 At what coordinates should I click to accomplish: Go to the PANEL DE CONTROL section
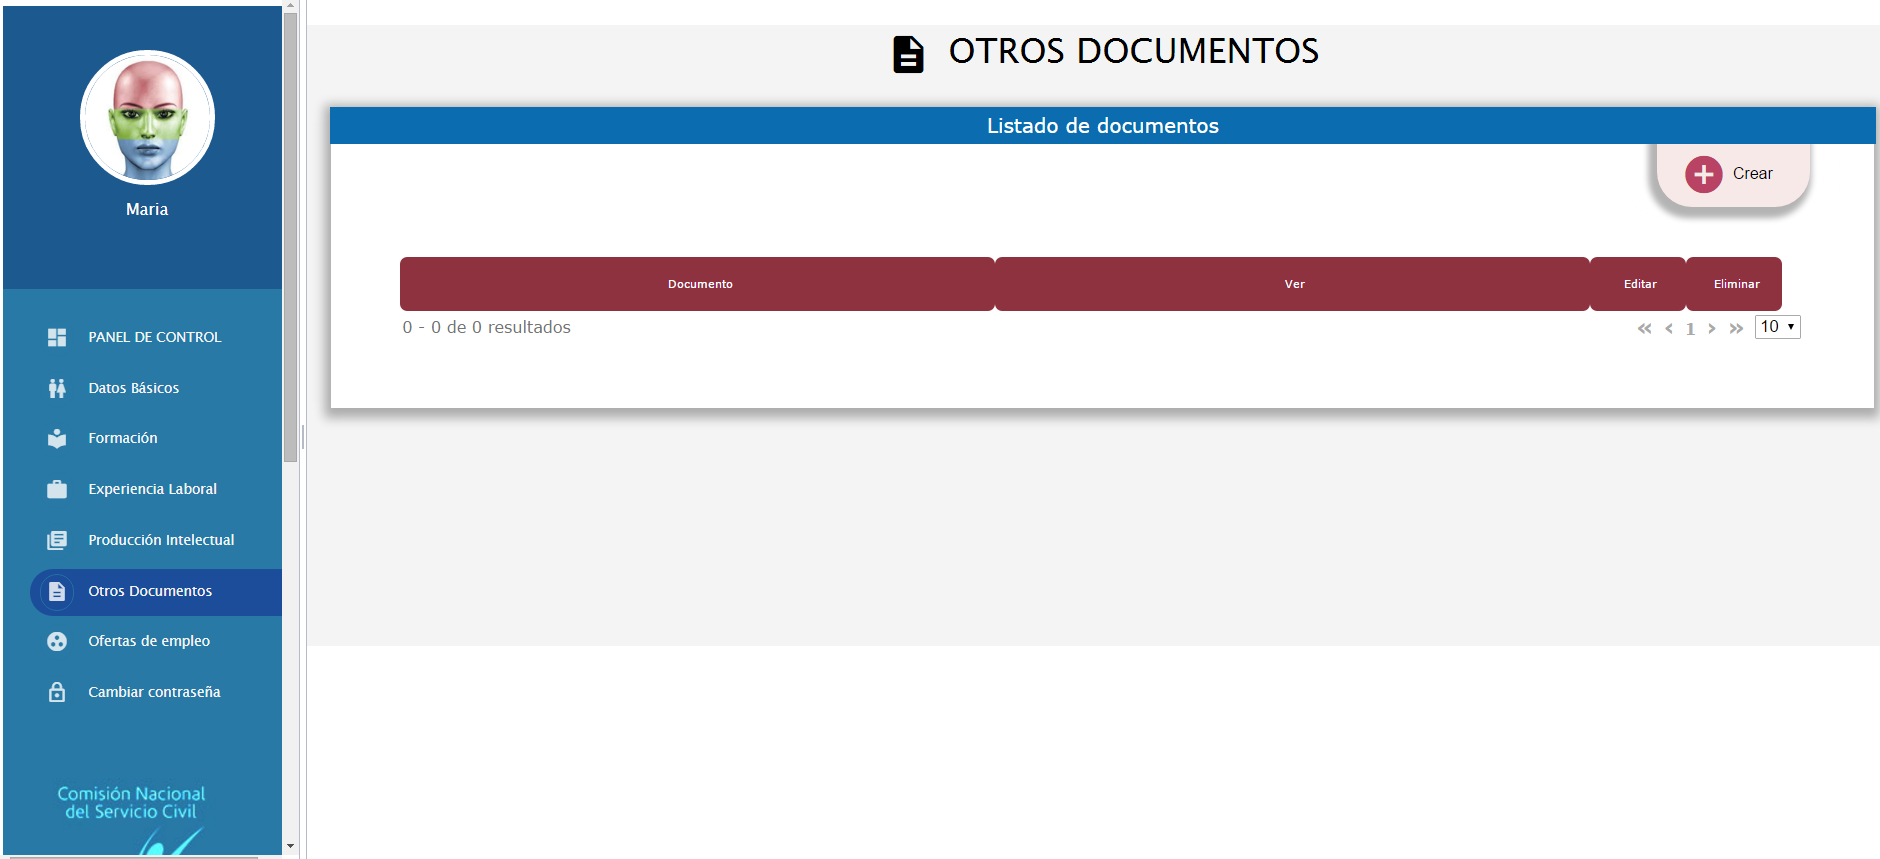tap(154, 338)
